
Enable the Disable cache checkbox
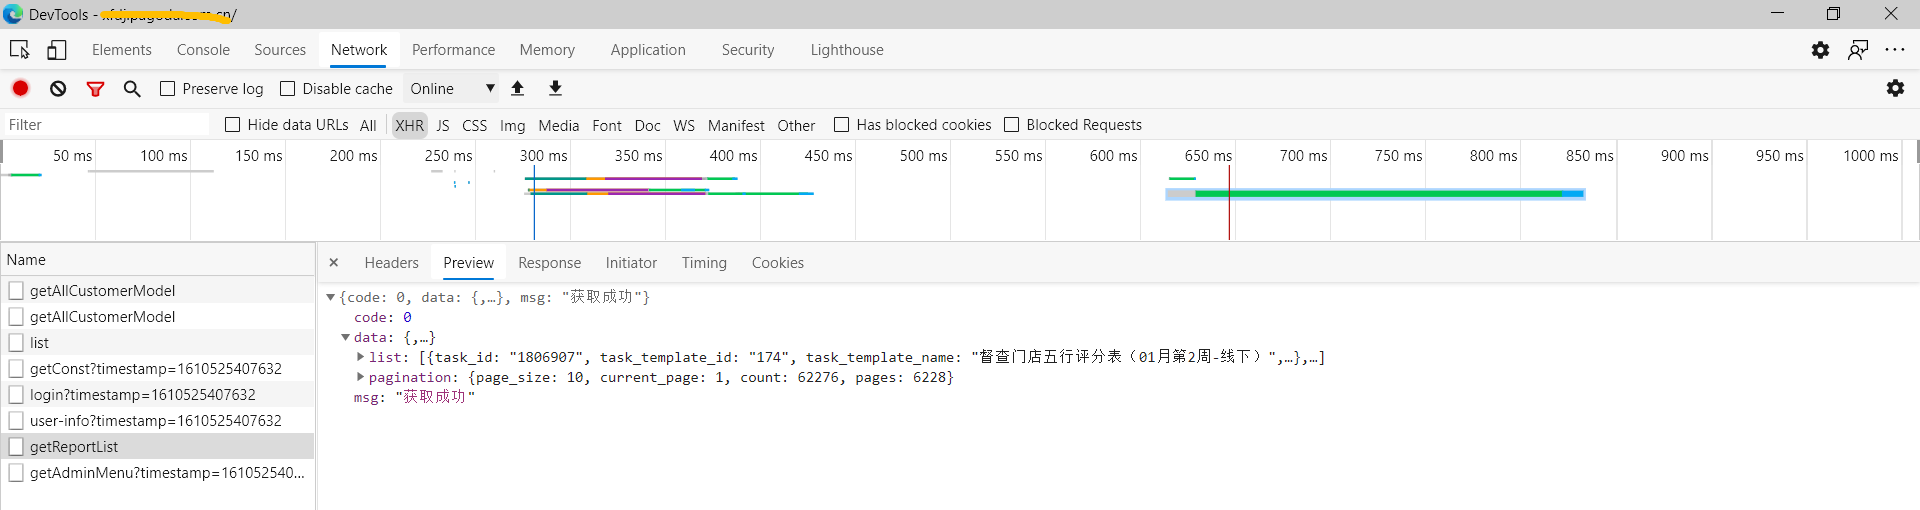click(288, 89)
